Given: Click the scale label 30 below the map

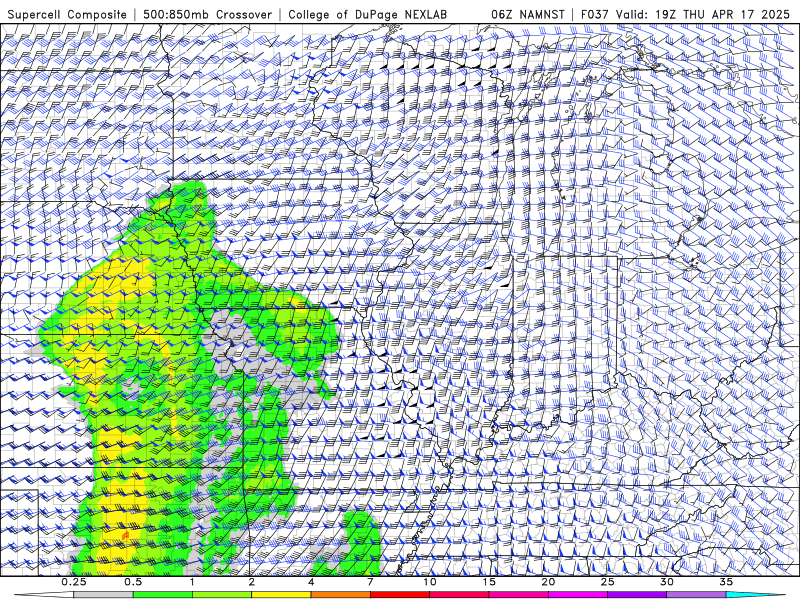Looking at the screenshot, I should point(666,582).
